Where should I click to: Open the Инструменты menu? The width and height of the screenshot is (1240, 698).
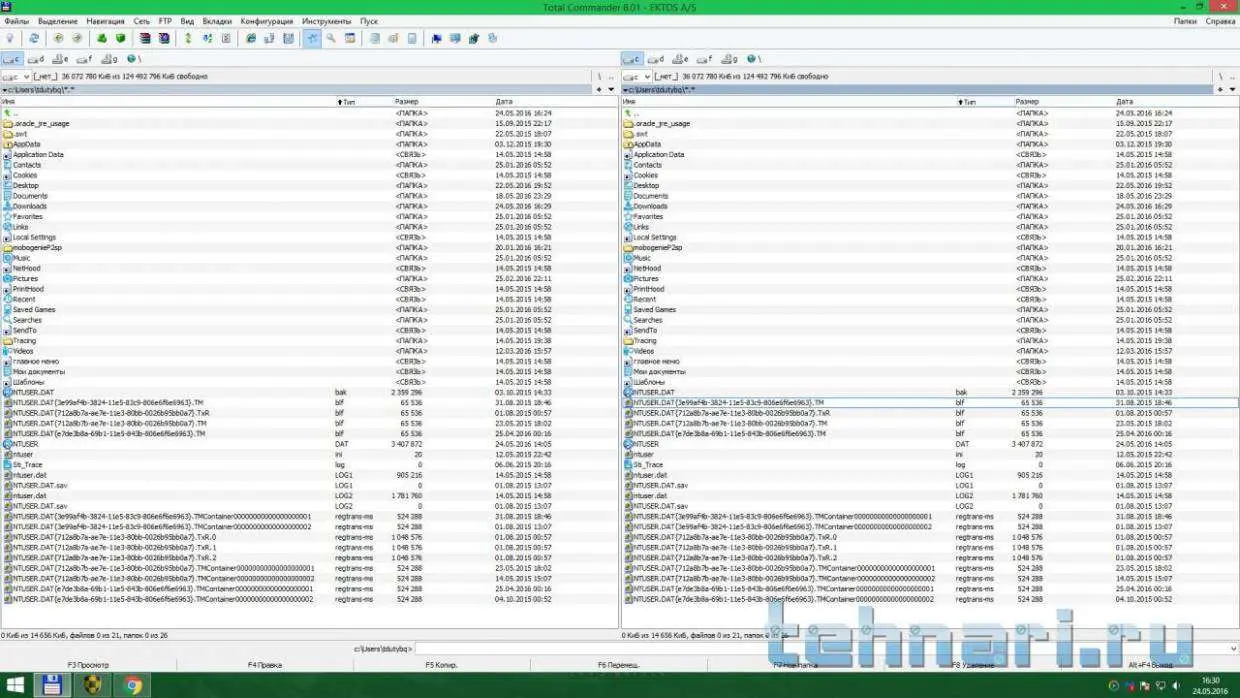coord(326,21)
